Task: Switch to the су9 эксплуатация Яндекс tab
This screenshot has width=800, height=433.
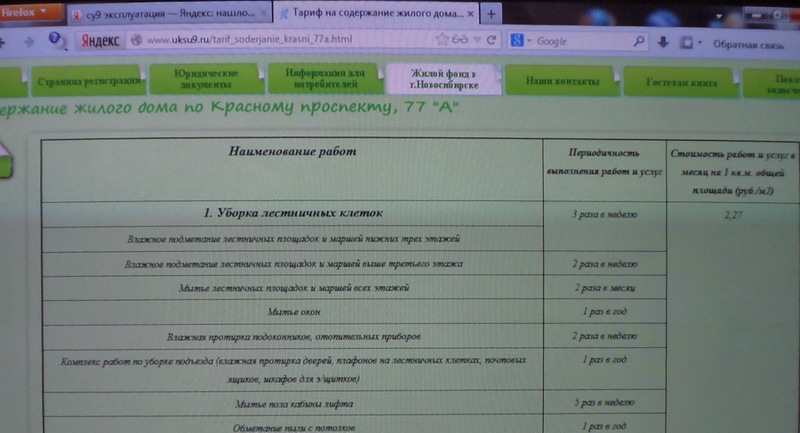Action: pyautogui.click(x=169, y=14)
